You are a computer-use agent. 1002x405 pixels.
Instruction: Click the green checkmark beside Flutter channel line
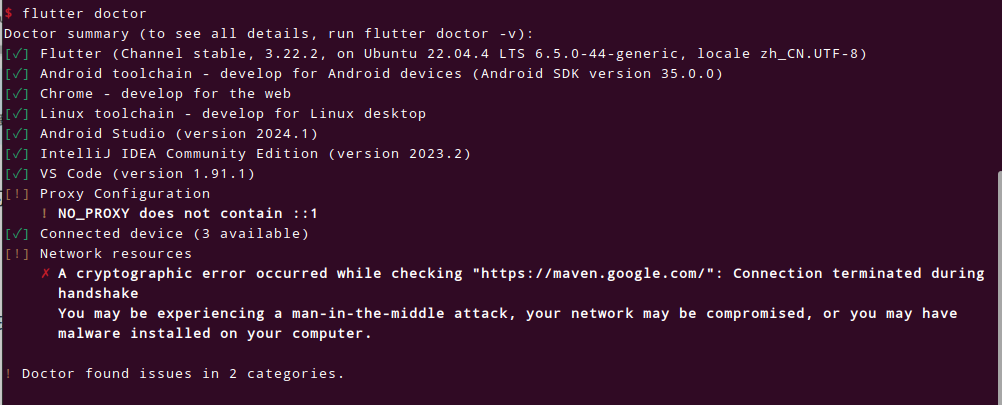tap(17, 54)
